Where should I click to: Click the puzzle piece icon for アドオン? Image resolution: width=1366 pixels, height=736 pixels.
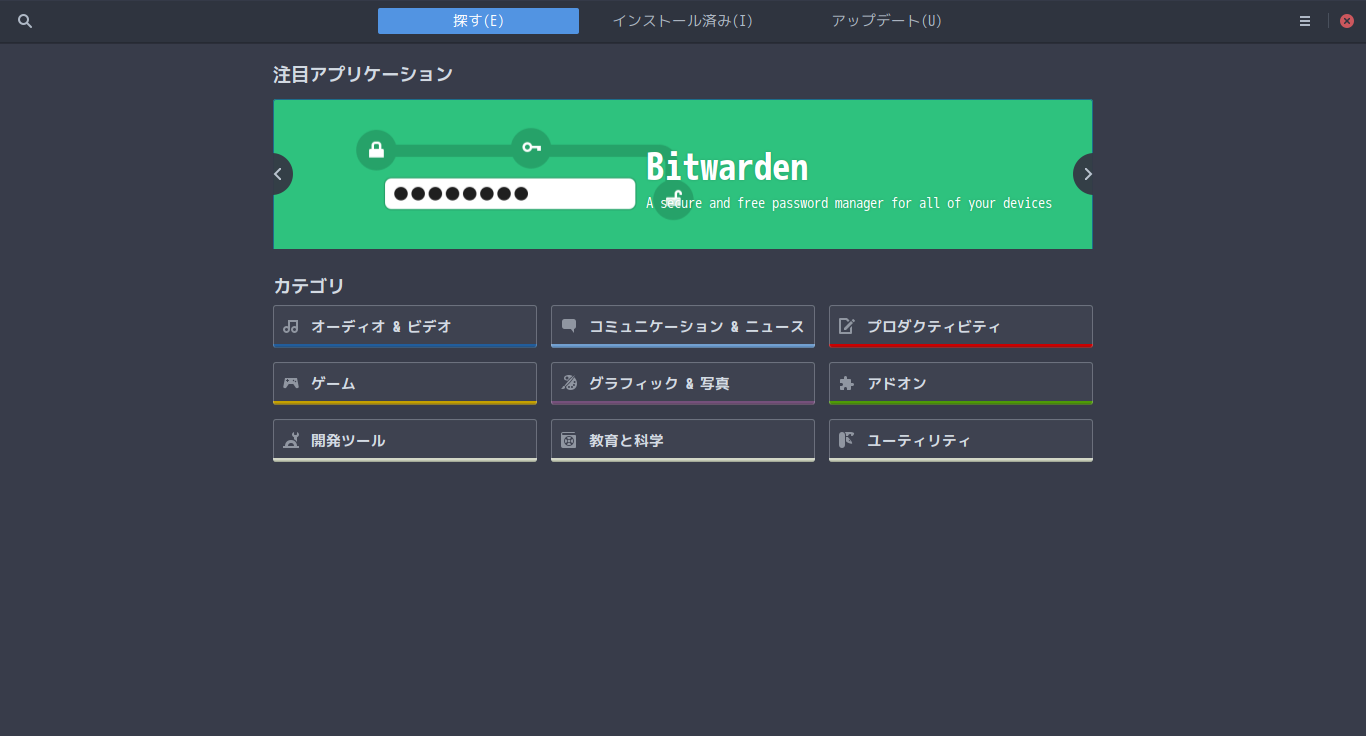(x=847, y=383)
